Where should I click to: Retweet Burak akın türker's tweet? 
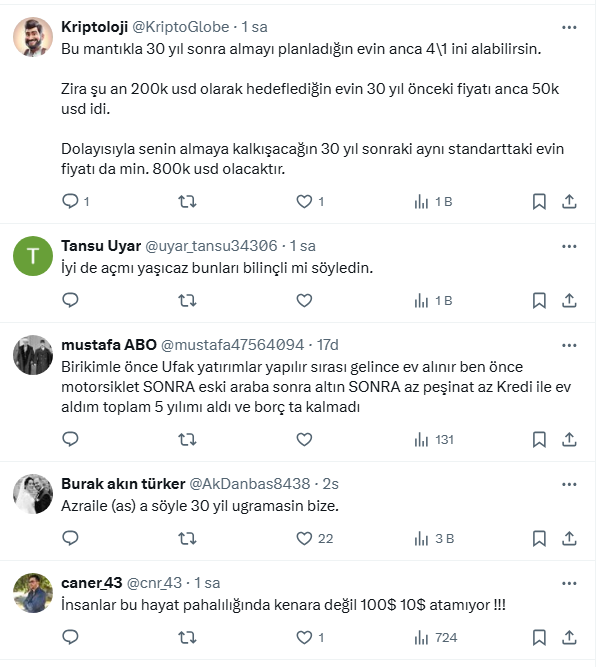(x=187, y=538)
